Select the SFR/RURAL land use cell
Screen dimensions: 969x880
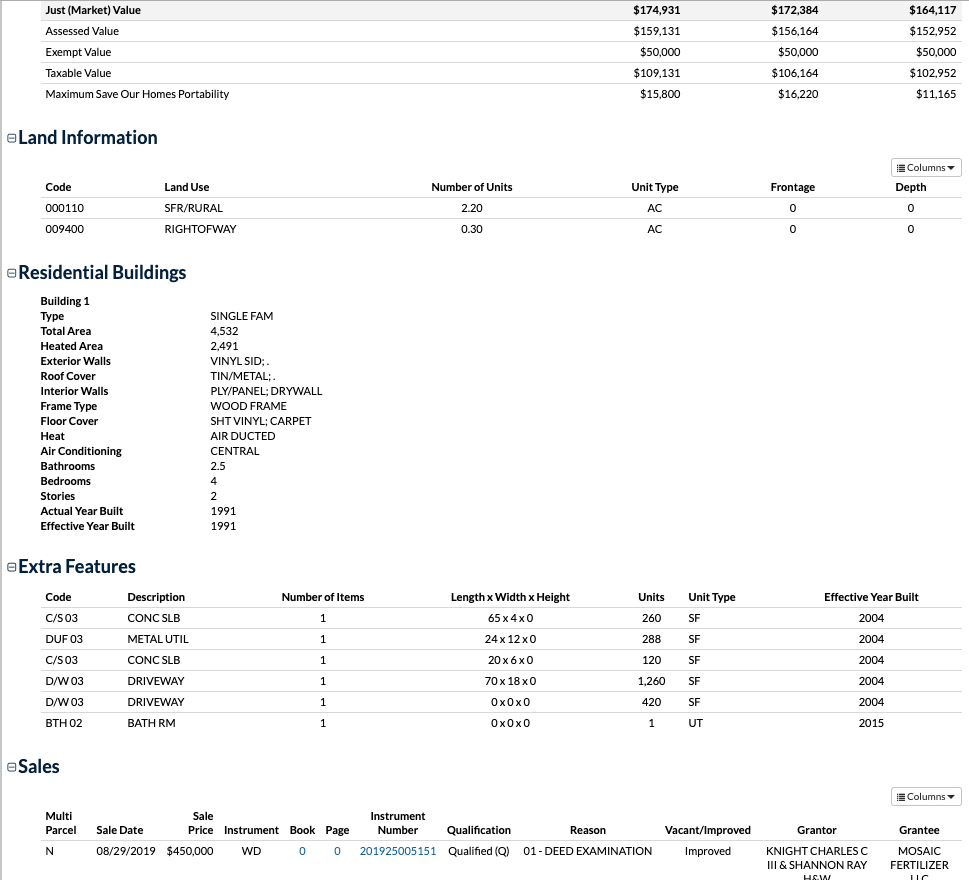(193, 208)
